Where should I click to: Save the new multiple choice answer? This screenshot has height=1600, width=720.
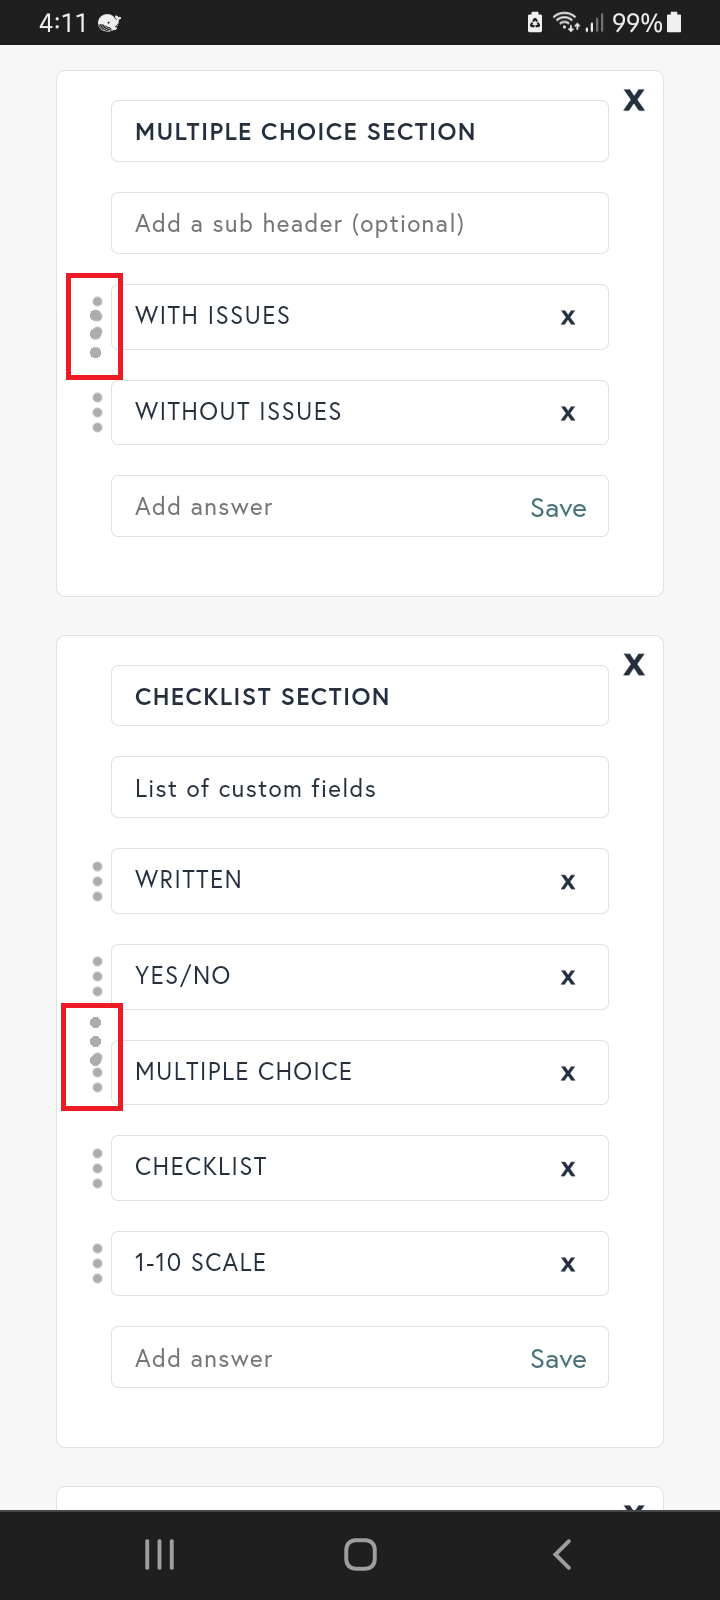558,508
